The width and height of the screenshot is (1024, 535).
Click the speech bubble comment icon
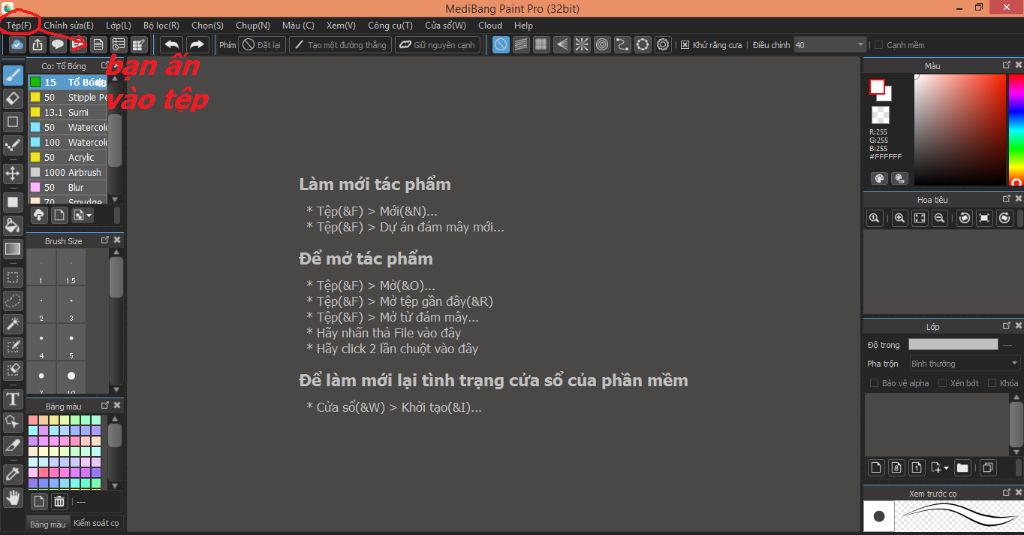[57, 44]
